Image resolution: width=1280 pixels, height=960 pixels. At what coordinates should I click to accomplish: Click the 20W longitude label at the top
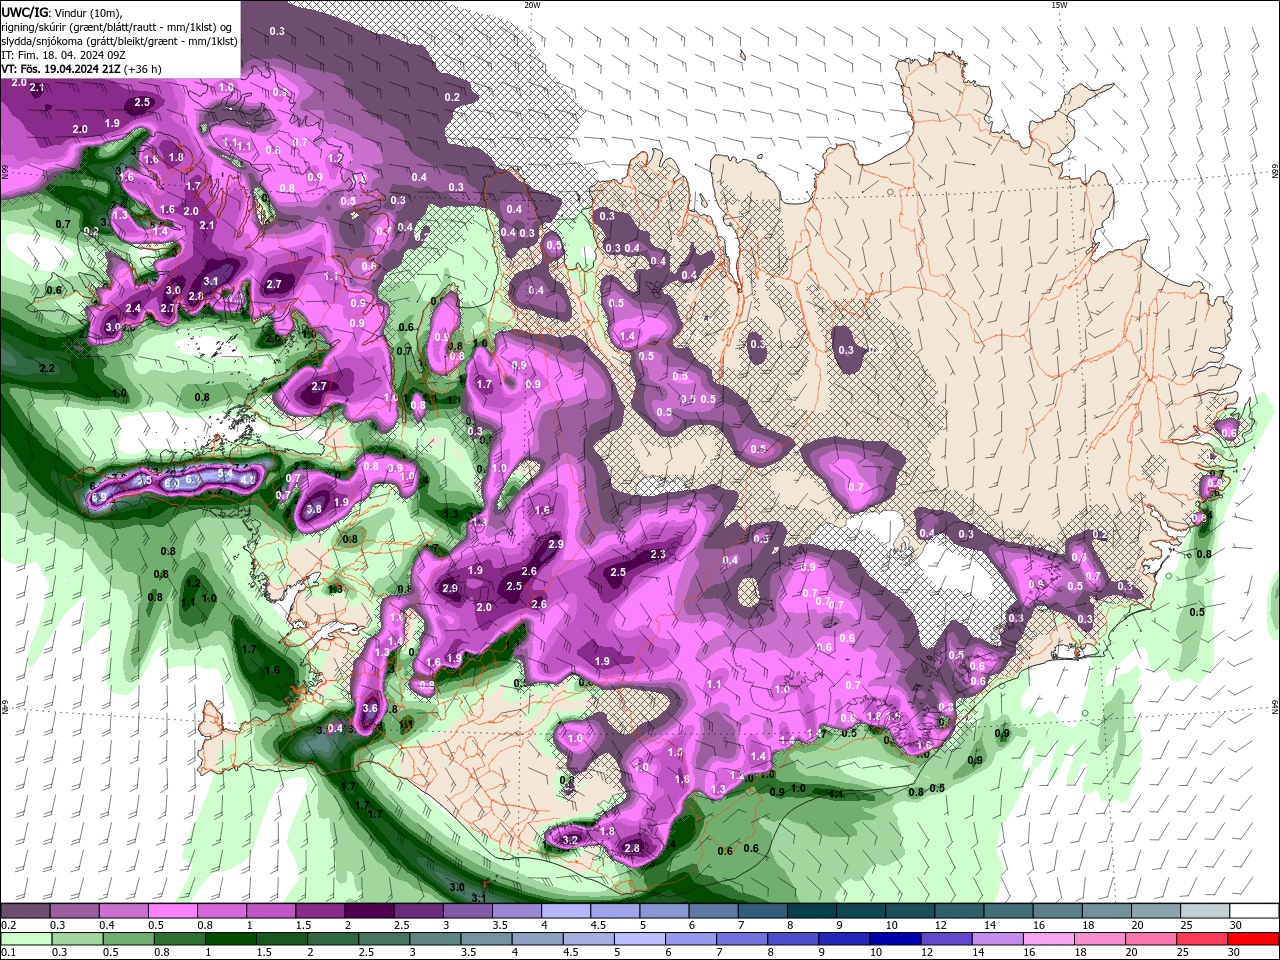532,5
